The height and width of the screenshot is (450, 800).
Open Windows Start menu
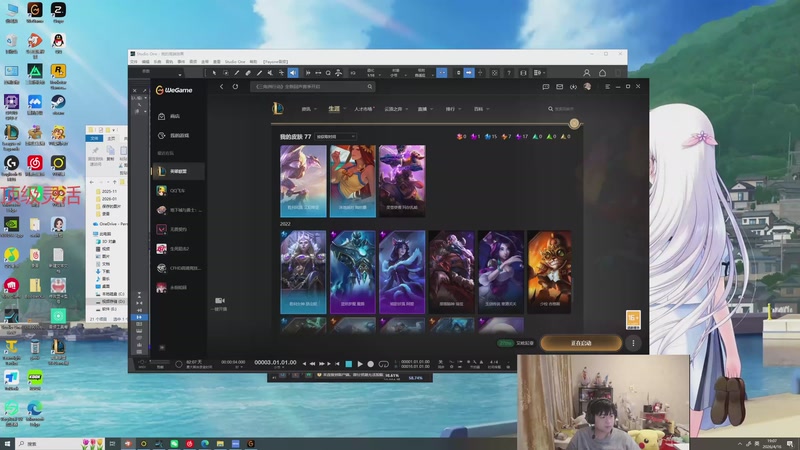tap(7, 444)
